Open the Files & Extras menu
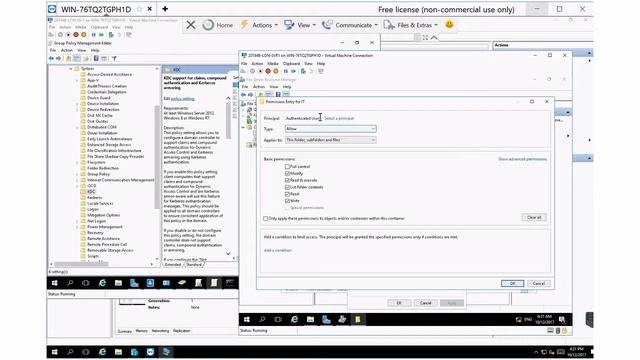Image resolution: width=640 pixels, height=360 pixels. pos(411,25)
